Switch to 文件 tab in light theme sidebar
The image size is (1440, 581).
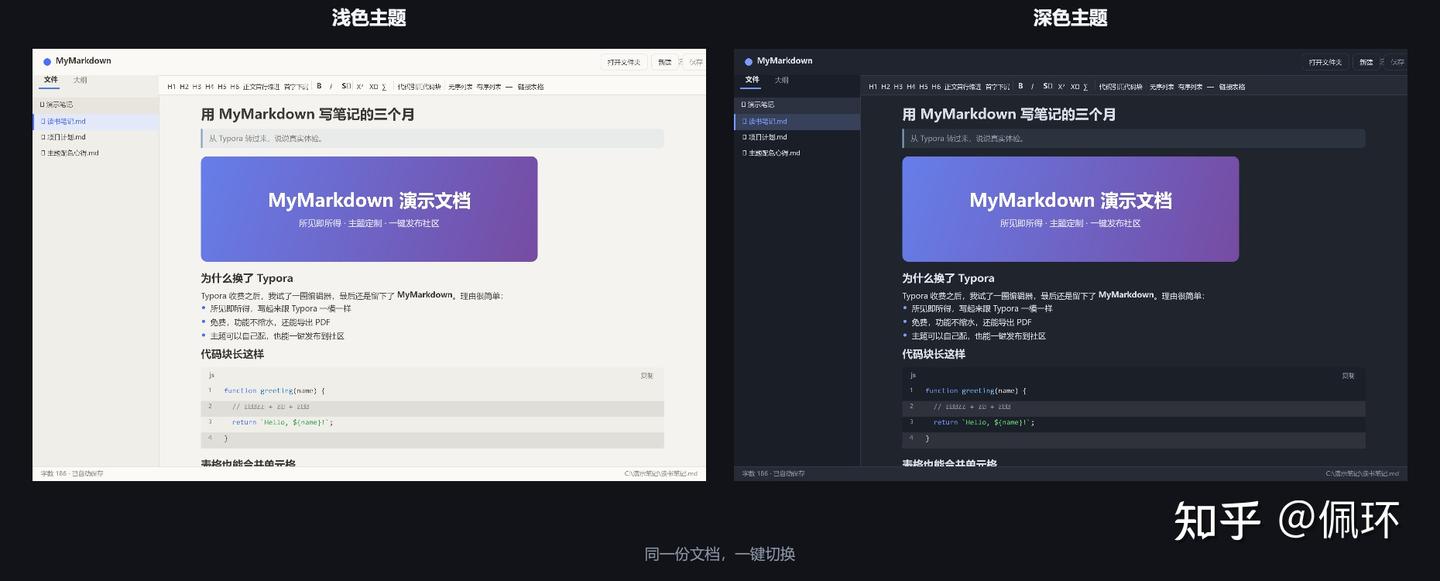click(51, 80)
